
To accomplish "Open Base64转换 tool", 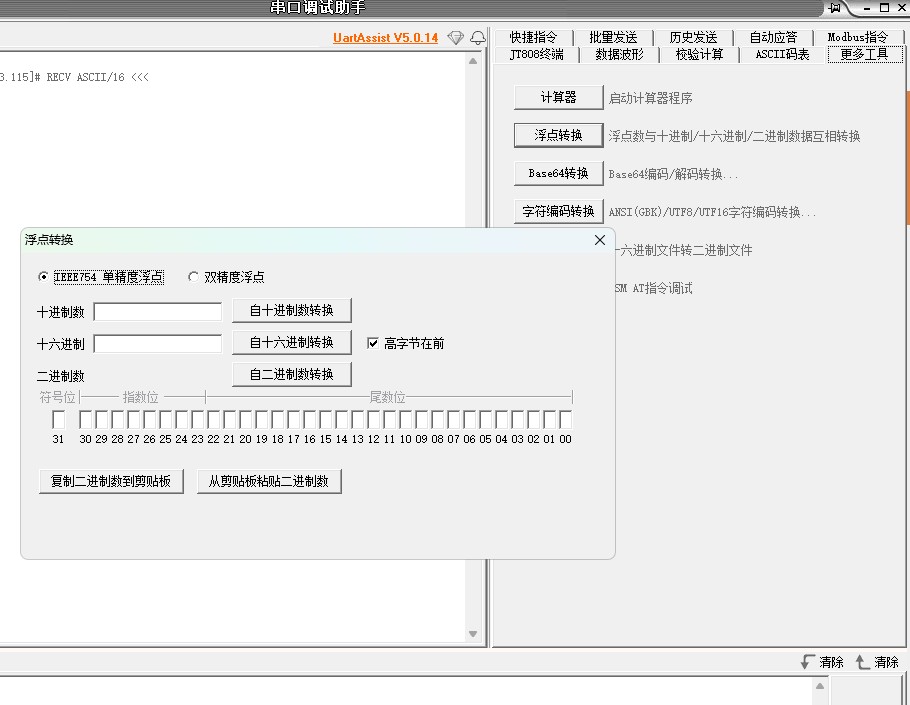I will (x=558, y=173).
